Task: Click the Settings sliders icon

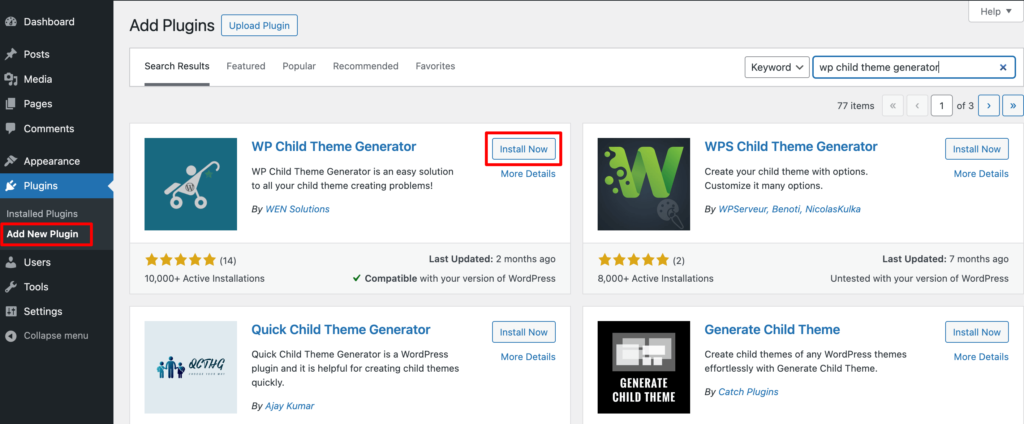Action: tap(10, 312)
